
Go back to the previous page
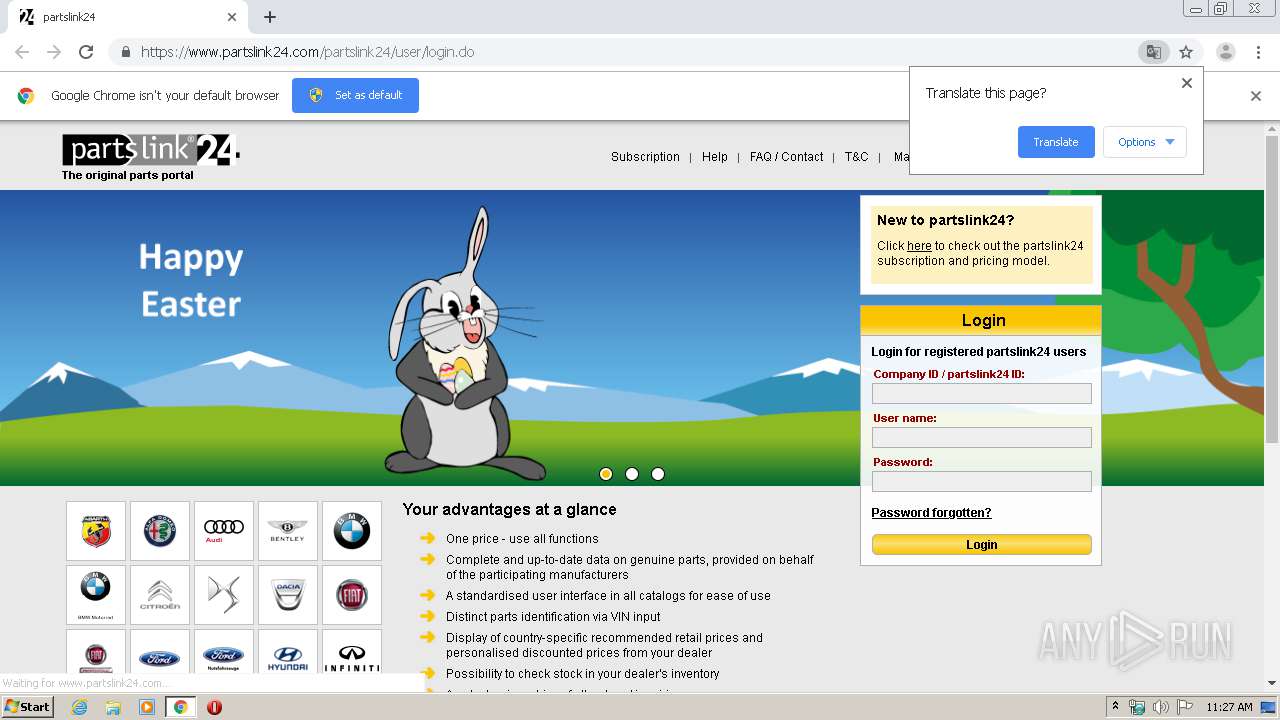(x=22, y=52)
